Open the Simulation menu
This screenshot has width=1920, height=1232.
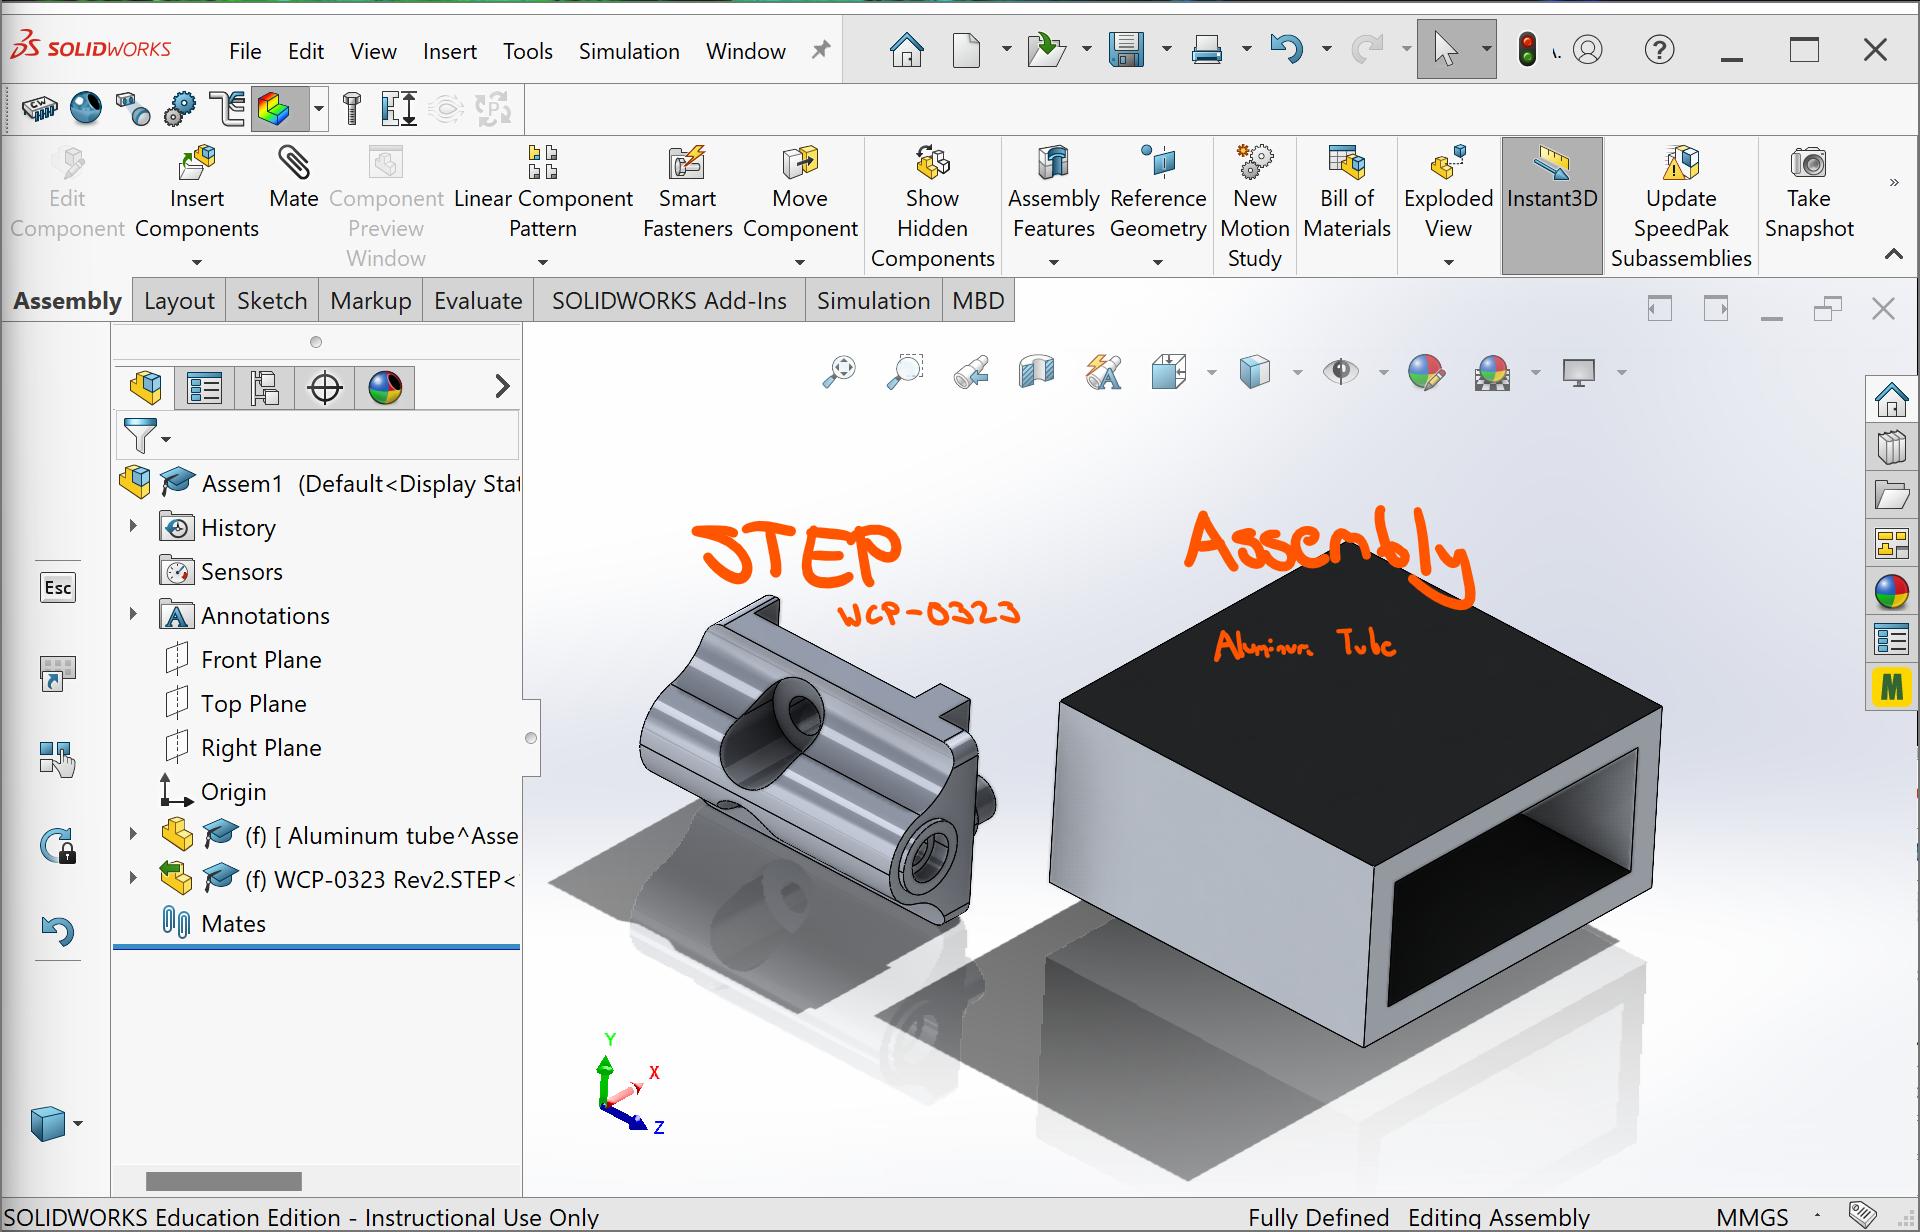pyautogui.click(x=628, y=51)
